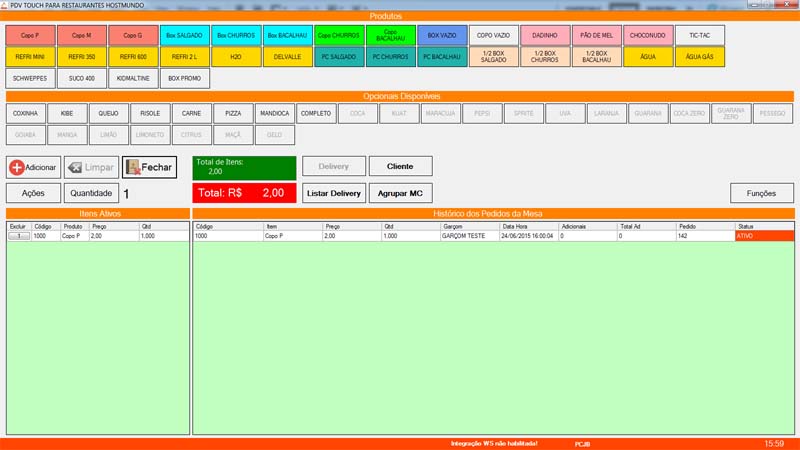Select the Copo P product
The width and height of the screenshot is (800, 450).
point(30,35)
